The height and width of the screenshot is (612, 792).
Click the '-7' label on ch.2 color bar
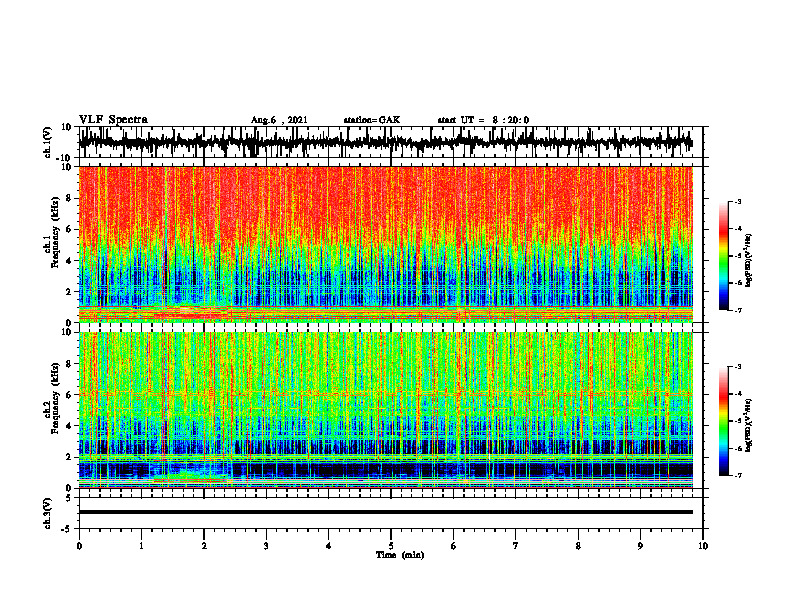click(x=737, y=475)
